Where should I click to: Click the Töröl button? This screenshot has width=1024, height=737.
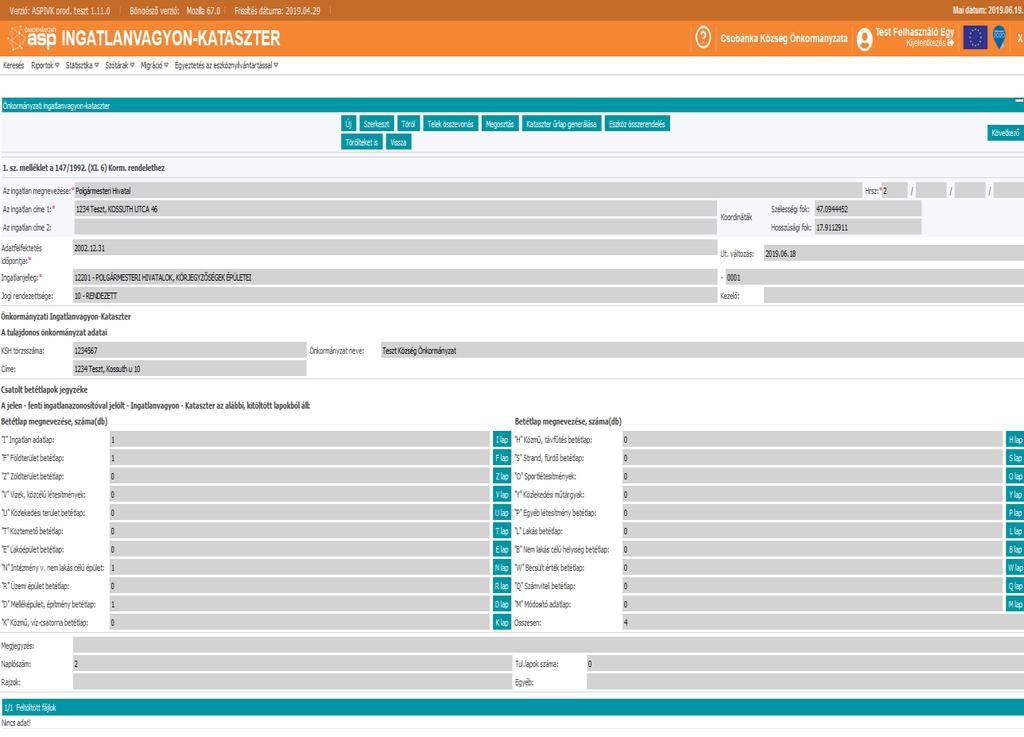(x=408, y=124)
